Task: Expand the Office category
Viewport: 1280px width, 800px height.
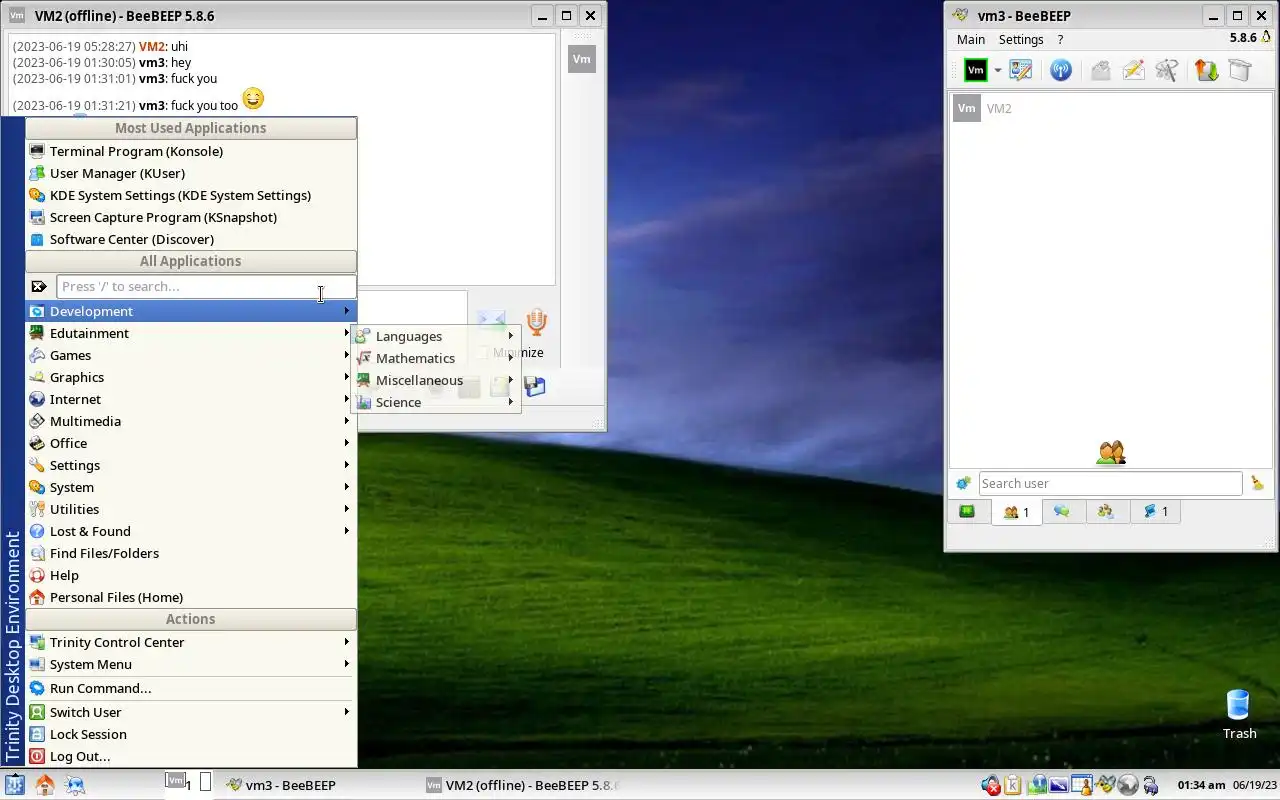Action: (x=191, y=443)
